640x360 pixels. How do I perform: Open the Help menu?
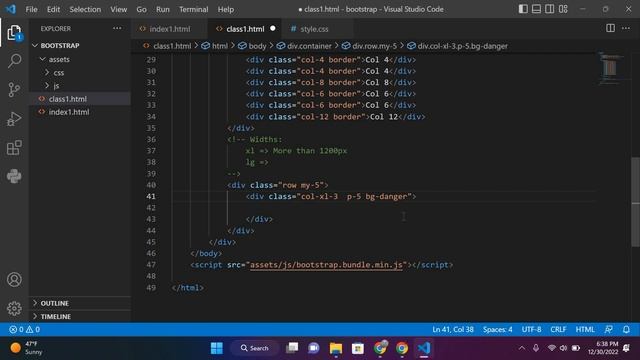[x=226, y=9]
